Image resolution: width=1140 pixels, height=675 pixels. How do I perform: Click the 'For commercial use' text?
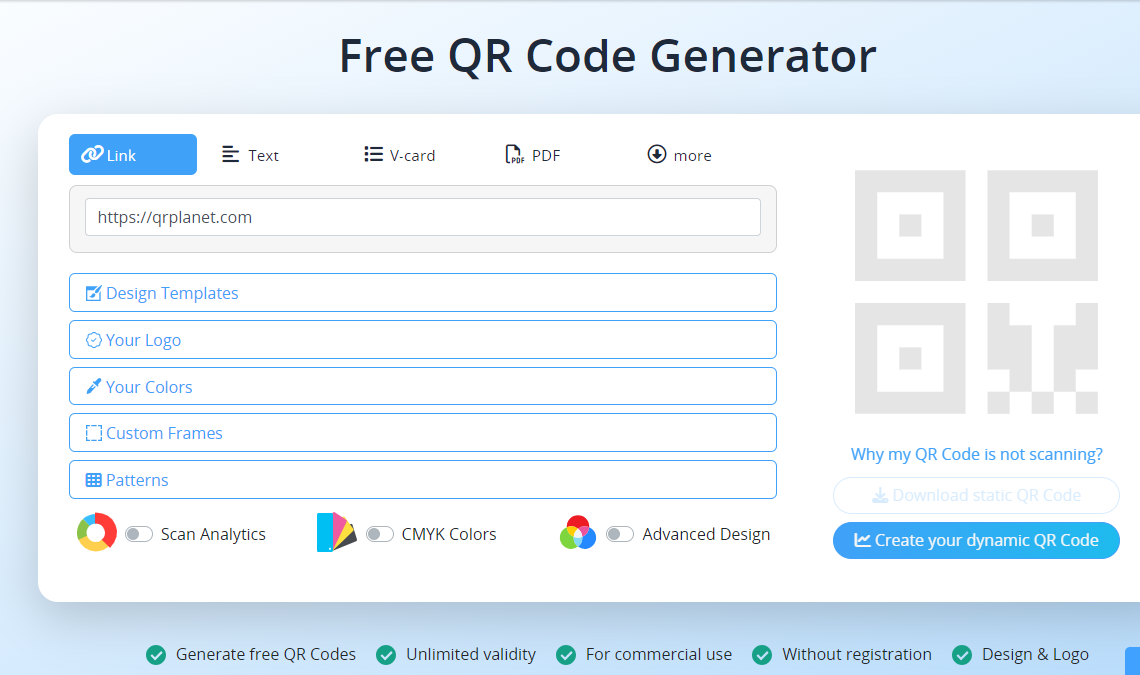coord(659,655)
